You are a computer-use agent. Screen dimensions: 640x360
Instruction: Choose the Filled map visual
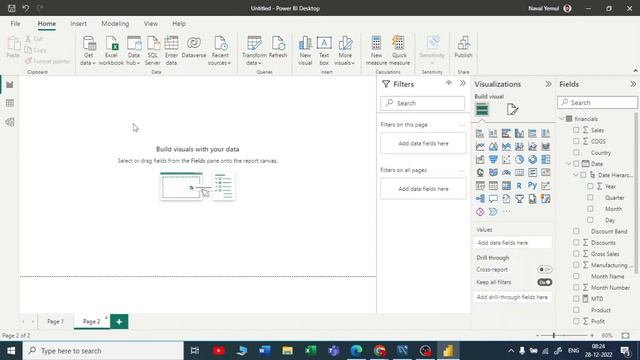(x=493, y=173)
